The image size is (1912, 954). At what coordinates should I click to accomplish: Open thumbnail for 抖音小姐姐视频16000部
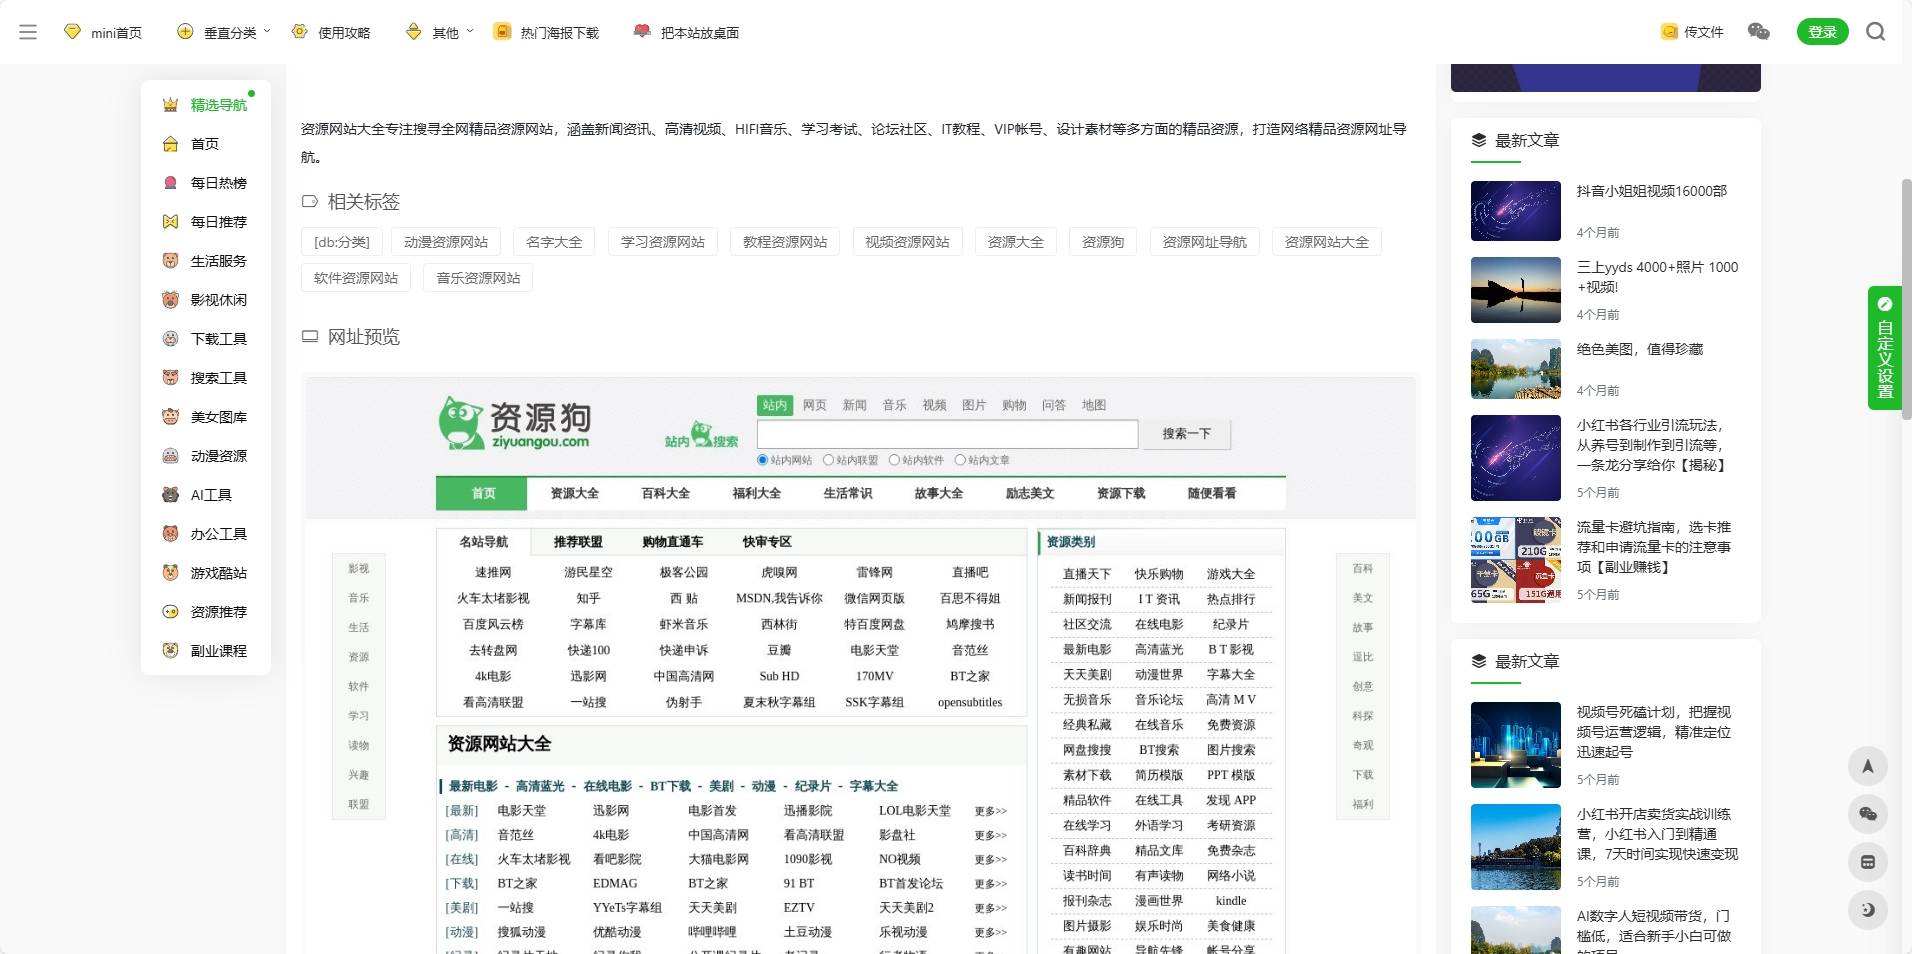click(1515, 211)
